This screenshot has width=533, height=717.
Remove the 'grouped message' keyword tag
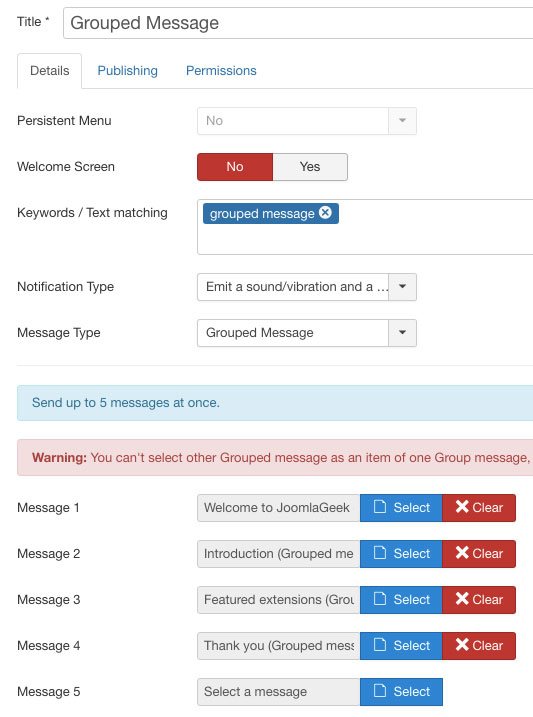(325, 213)
